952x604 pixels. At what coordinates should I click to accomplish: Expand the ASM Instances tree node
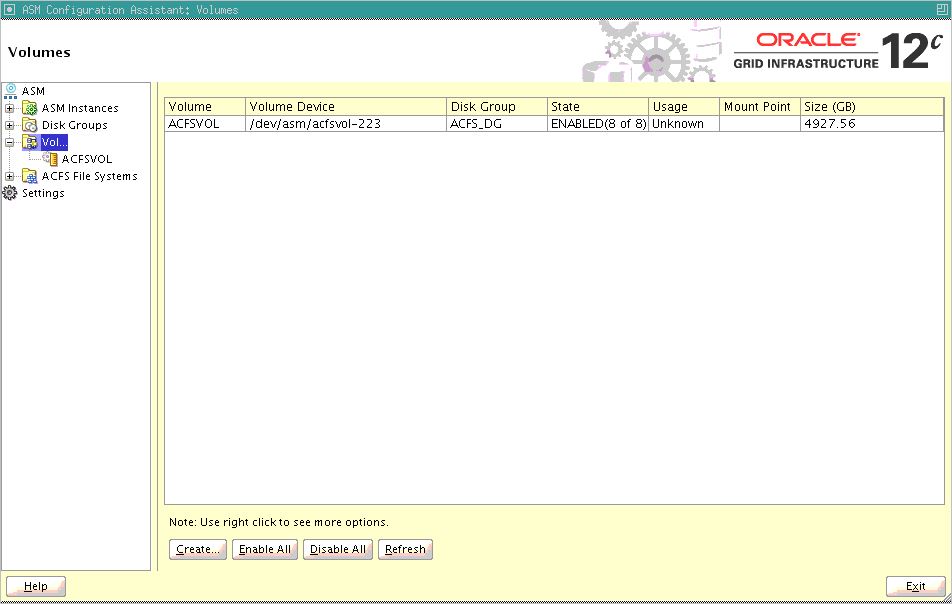[x=9, y=109]
